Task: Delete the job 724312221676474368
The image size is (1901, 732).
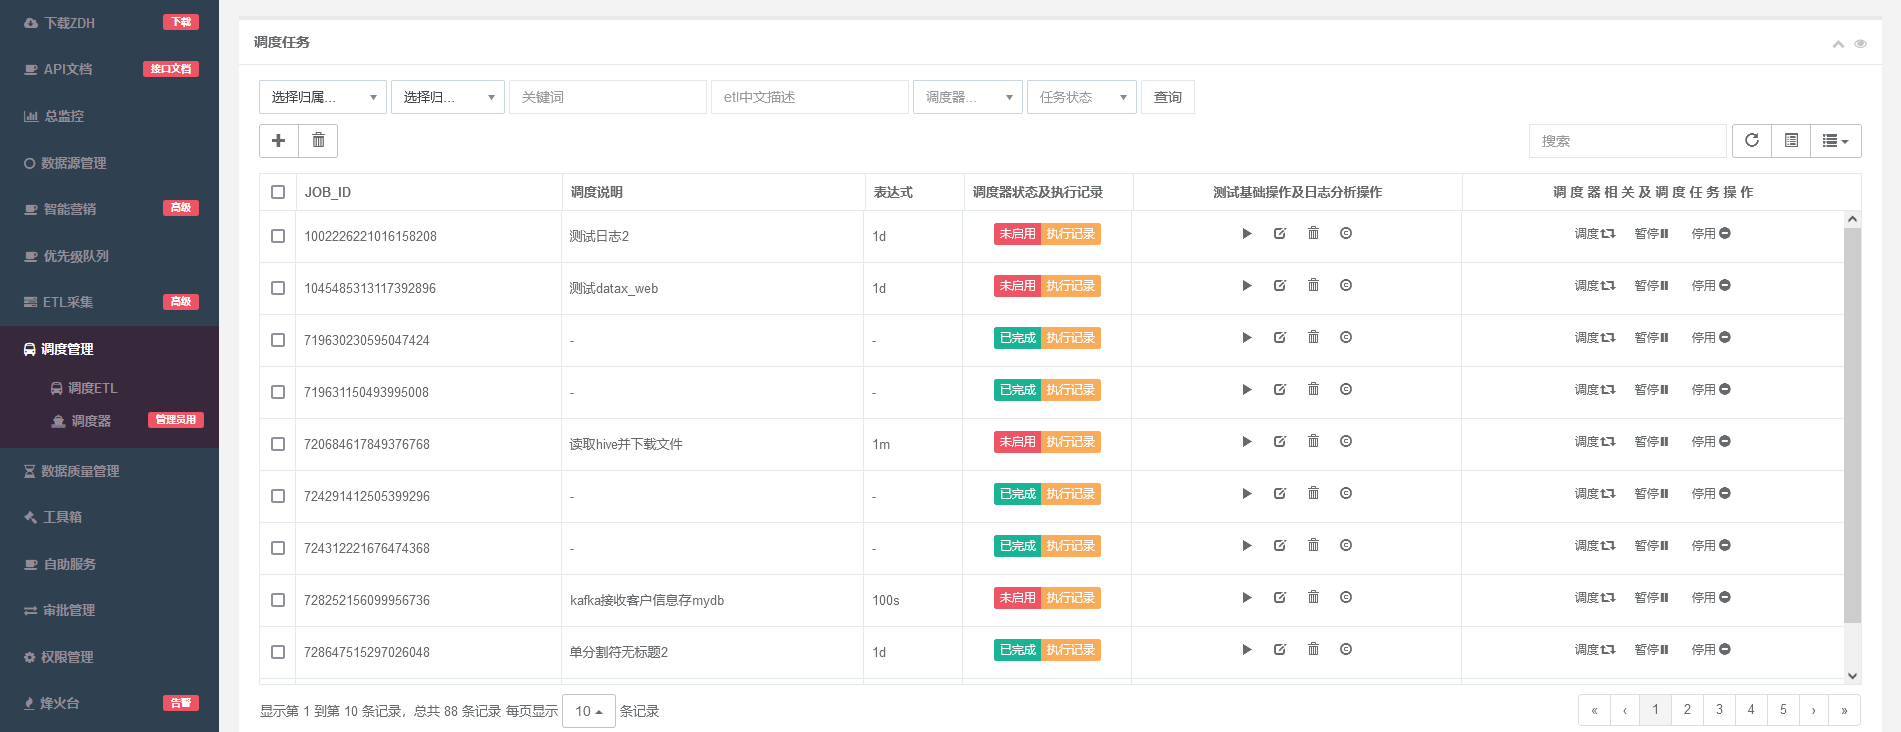Action: click(x=1313, y=546)
